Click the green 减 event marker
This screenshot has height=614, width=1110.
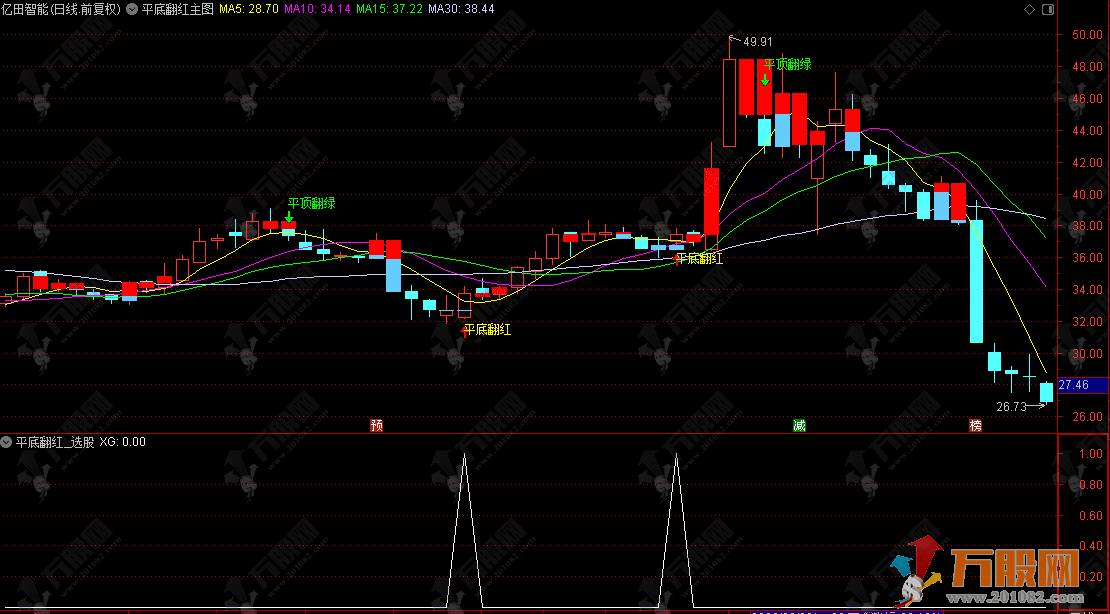(x=799, y=425)
